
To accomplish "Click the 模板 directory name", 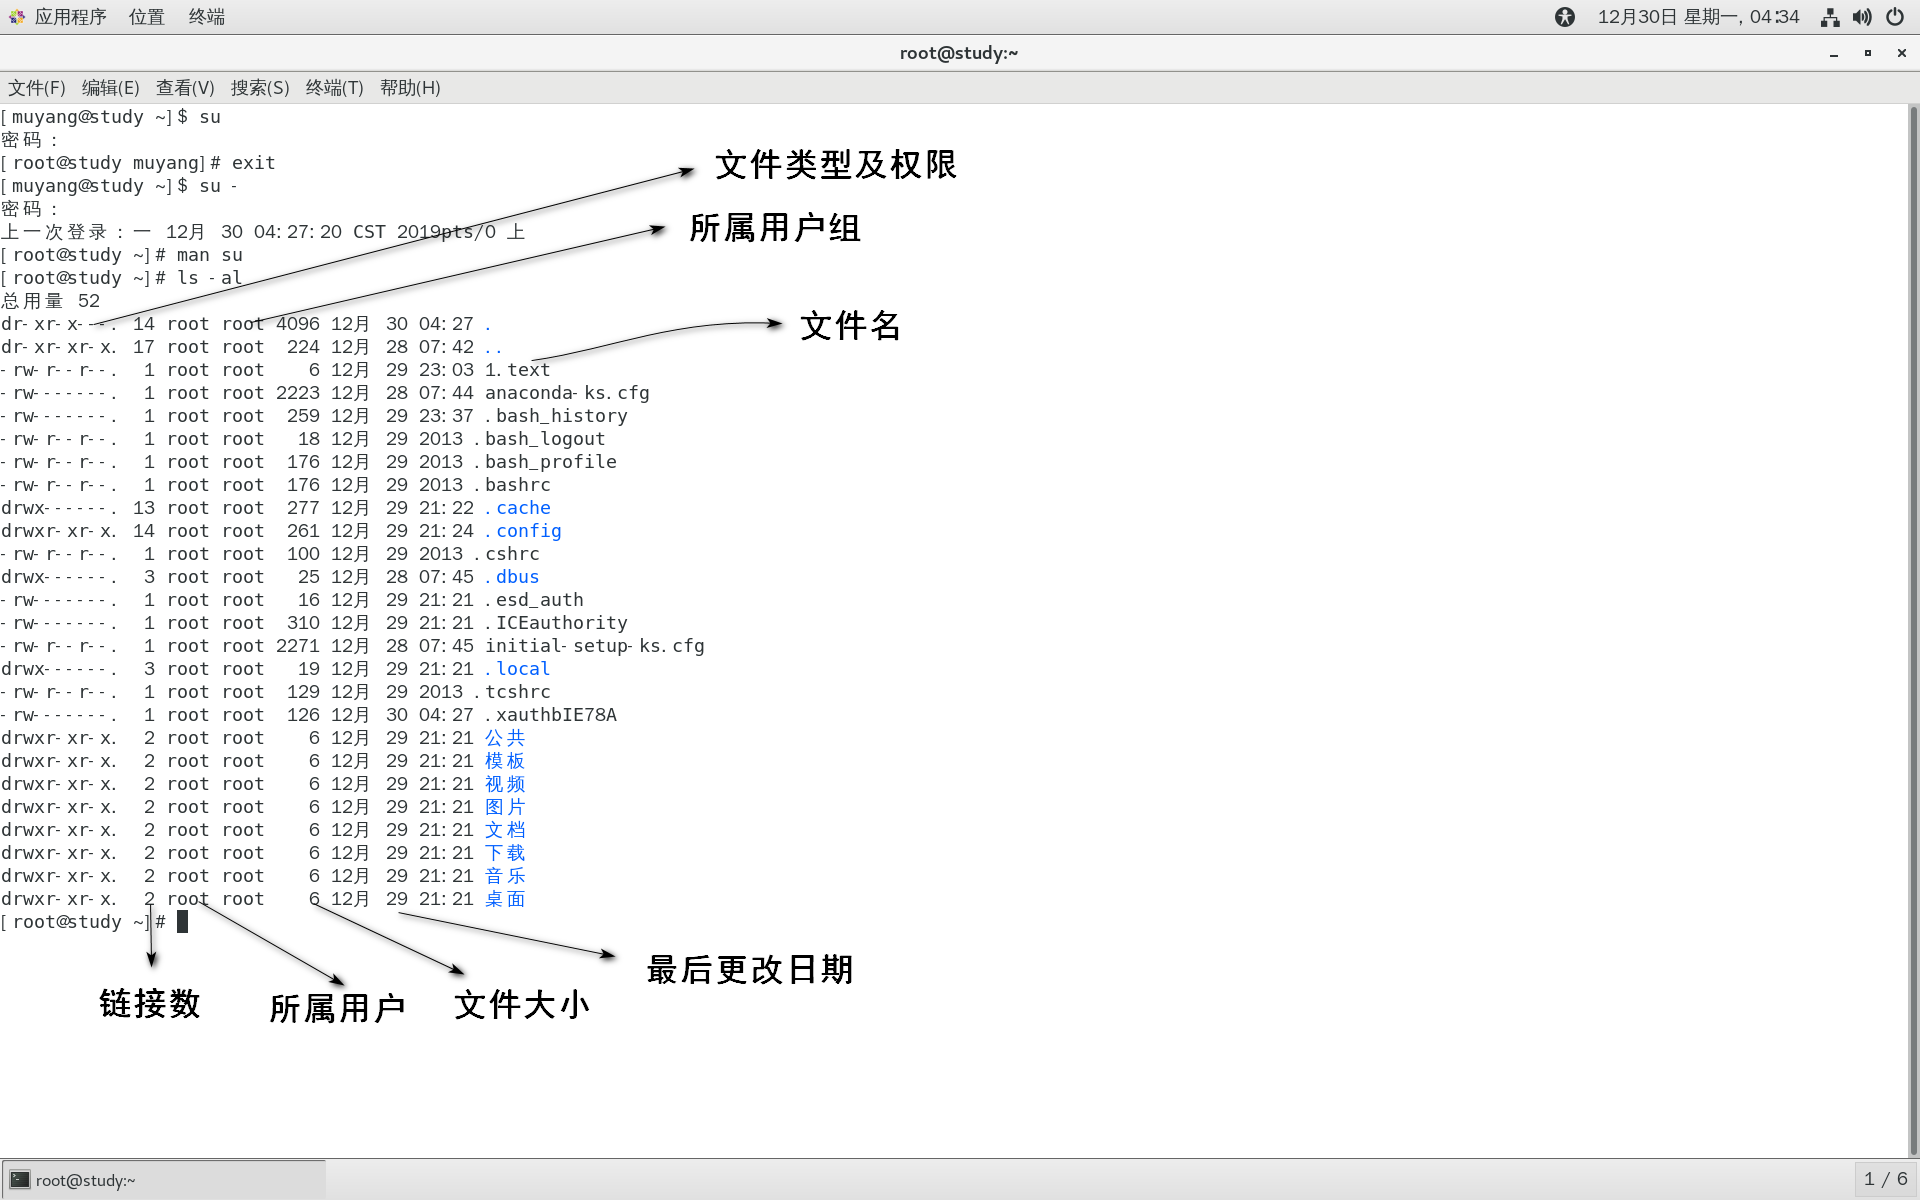I will pos(505,761).
